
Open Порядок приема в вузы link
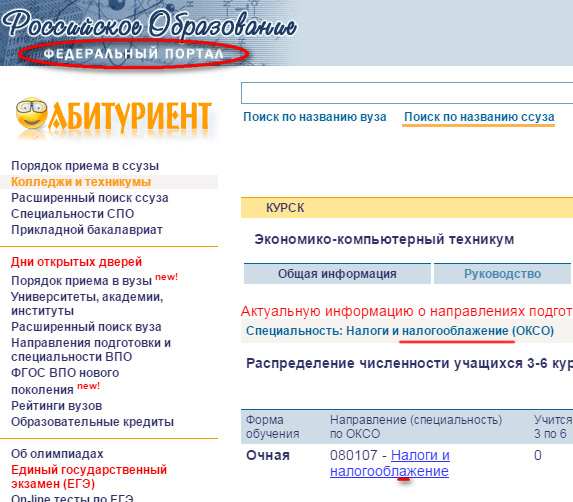tap(81, 281)
